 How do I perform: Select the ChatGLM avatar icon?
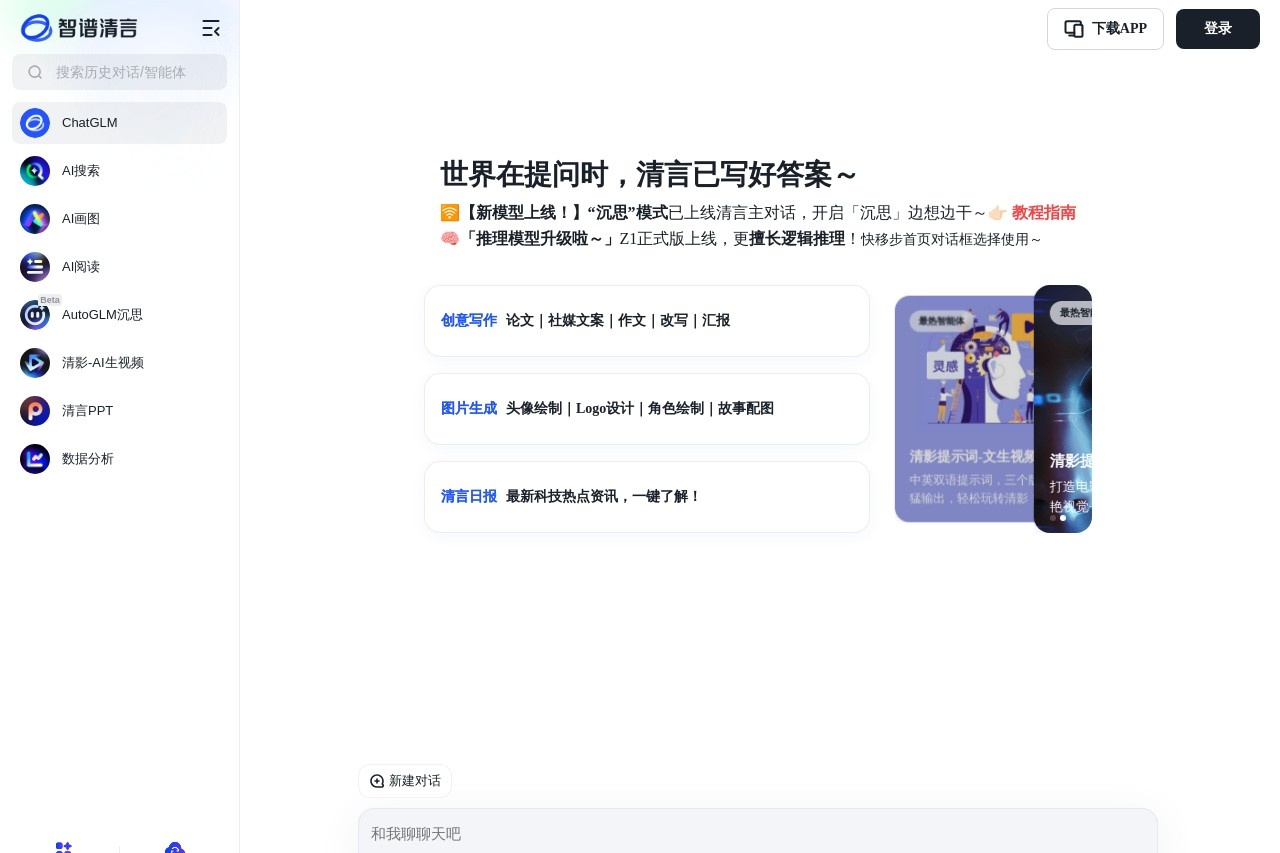tap(35, 123)
